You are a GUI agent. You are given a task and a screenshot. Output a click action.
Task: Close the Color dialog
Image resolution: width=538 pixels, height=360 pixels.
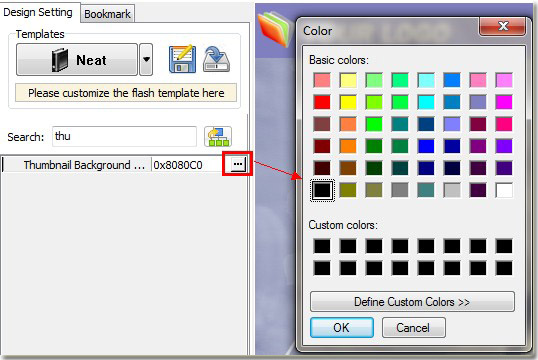click(x=502, y=26)
